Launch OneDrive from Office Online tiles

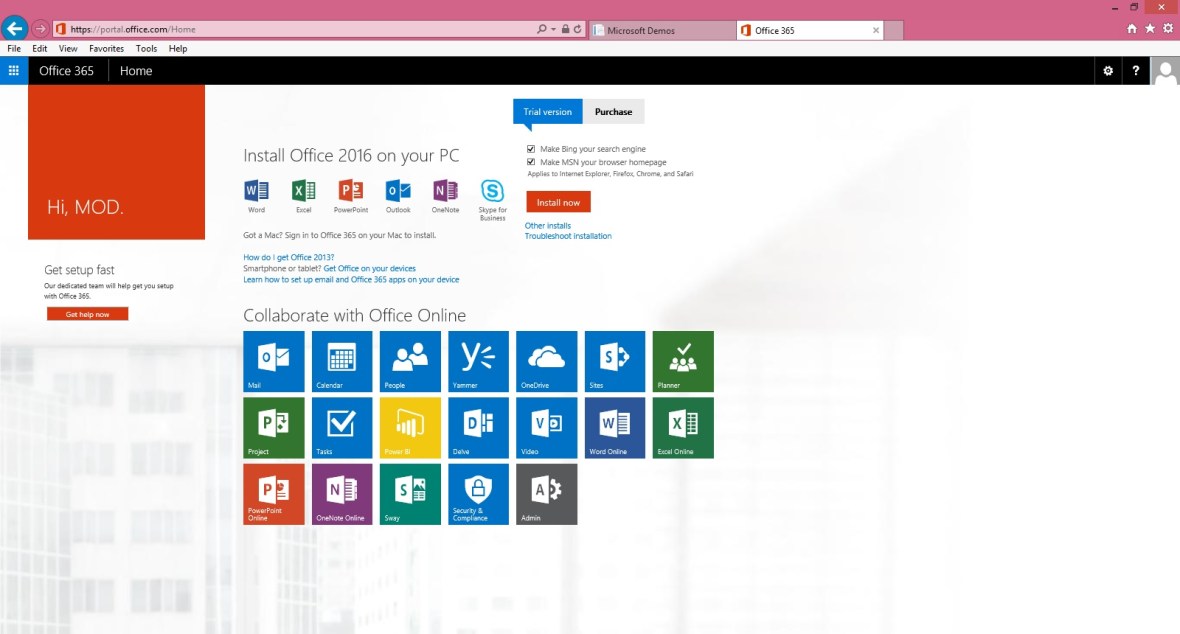[546, 361]
